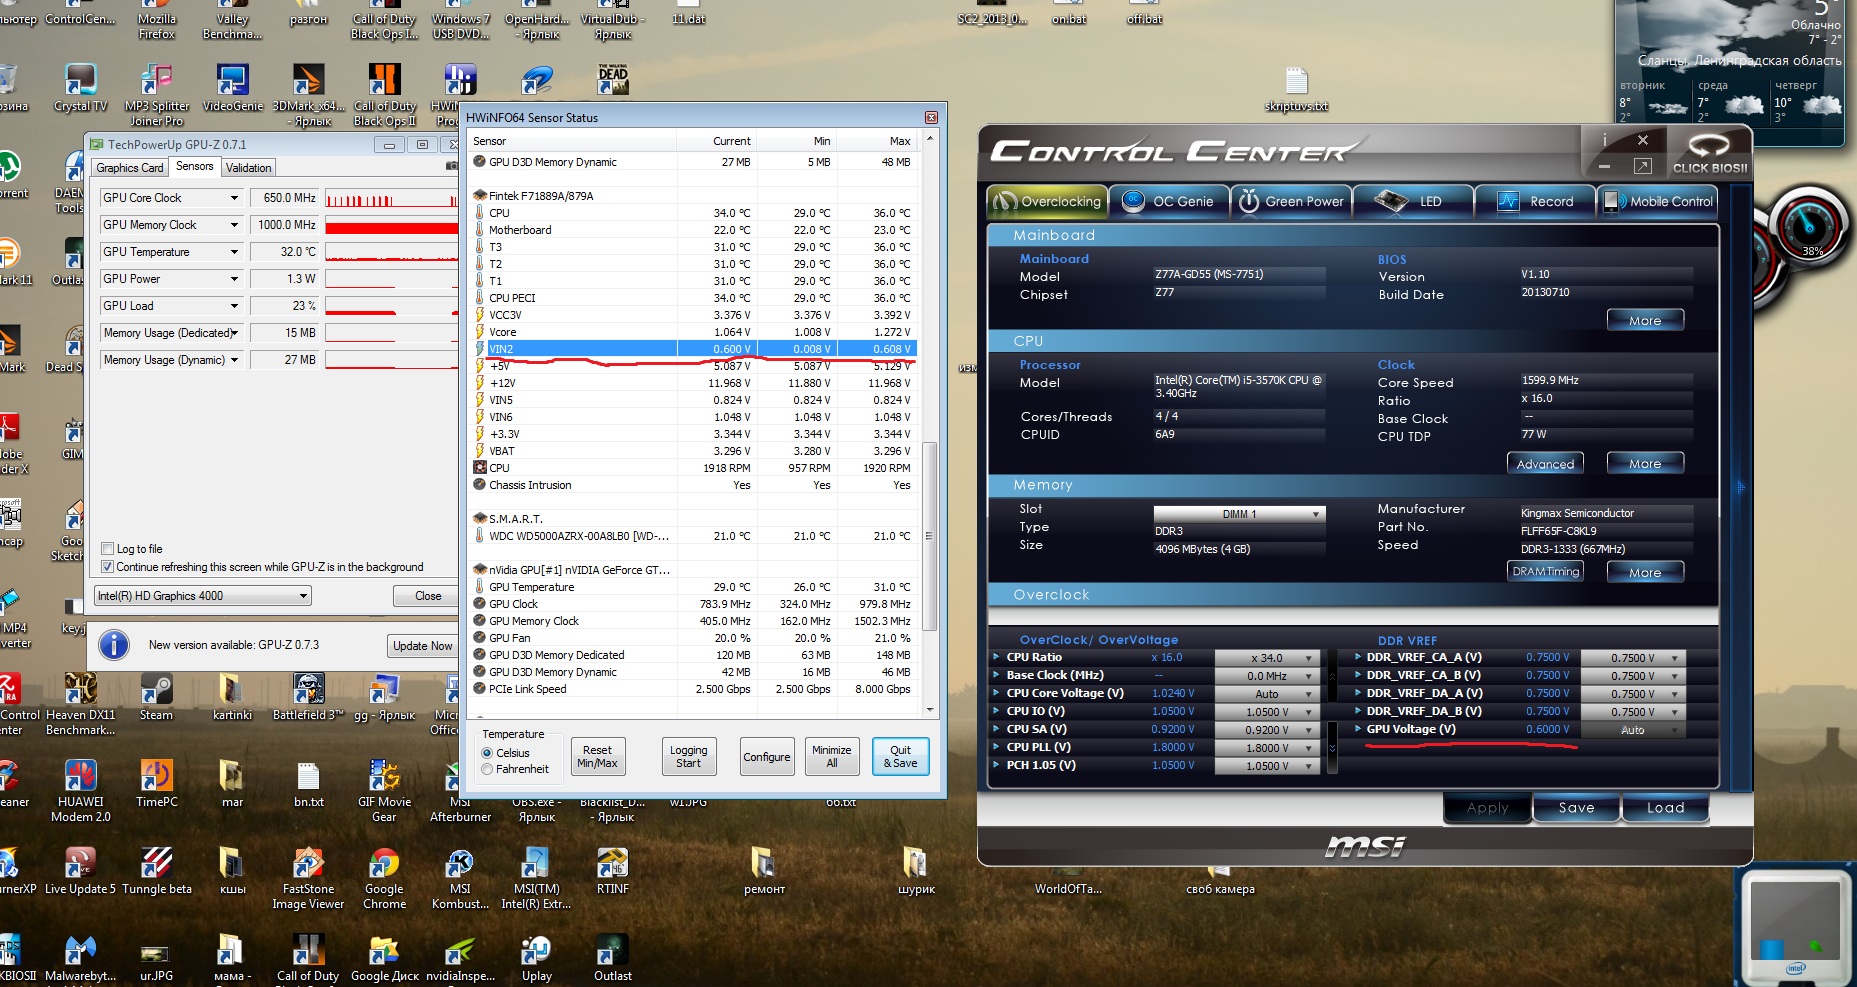Select the Fahrenheit temperature option
The height and width of the screenshot is (987, 1857).
pyautogui.click(x=488, y=769)
